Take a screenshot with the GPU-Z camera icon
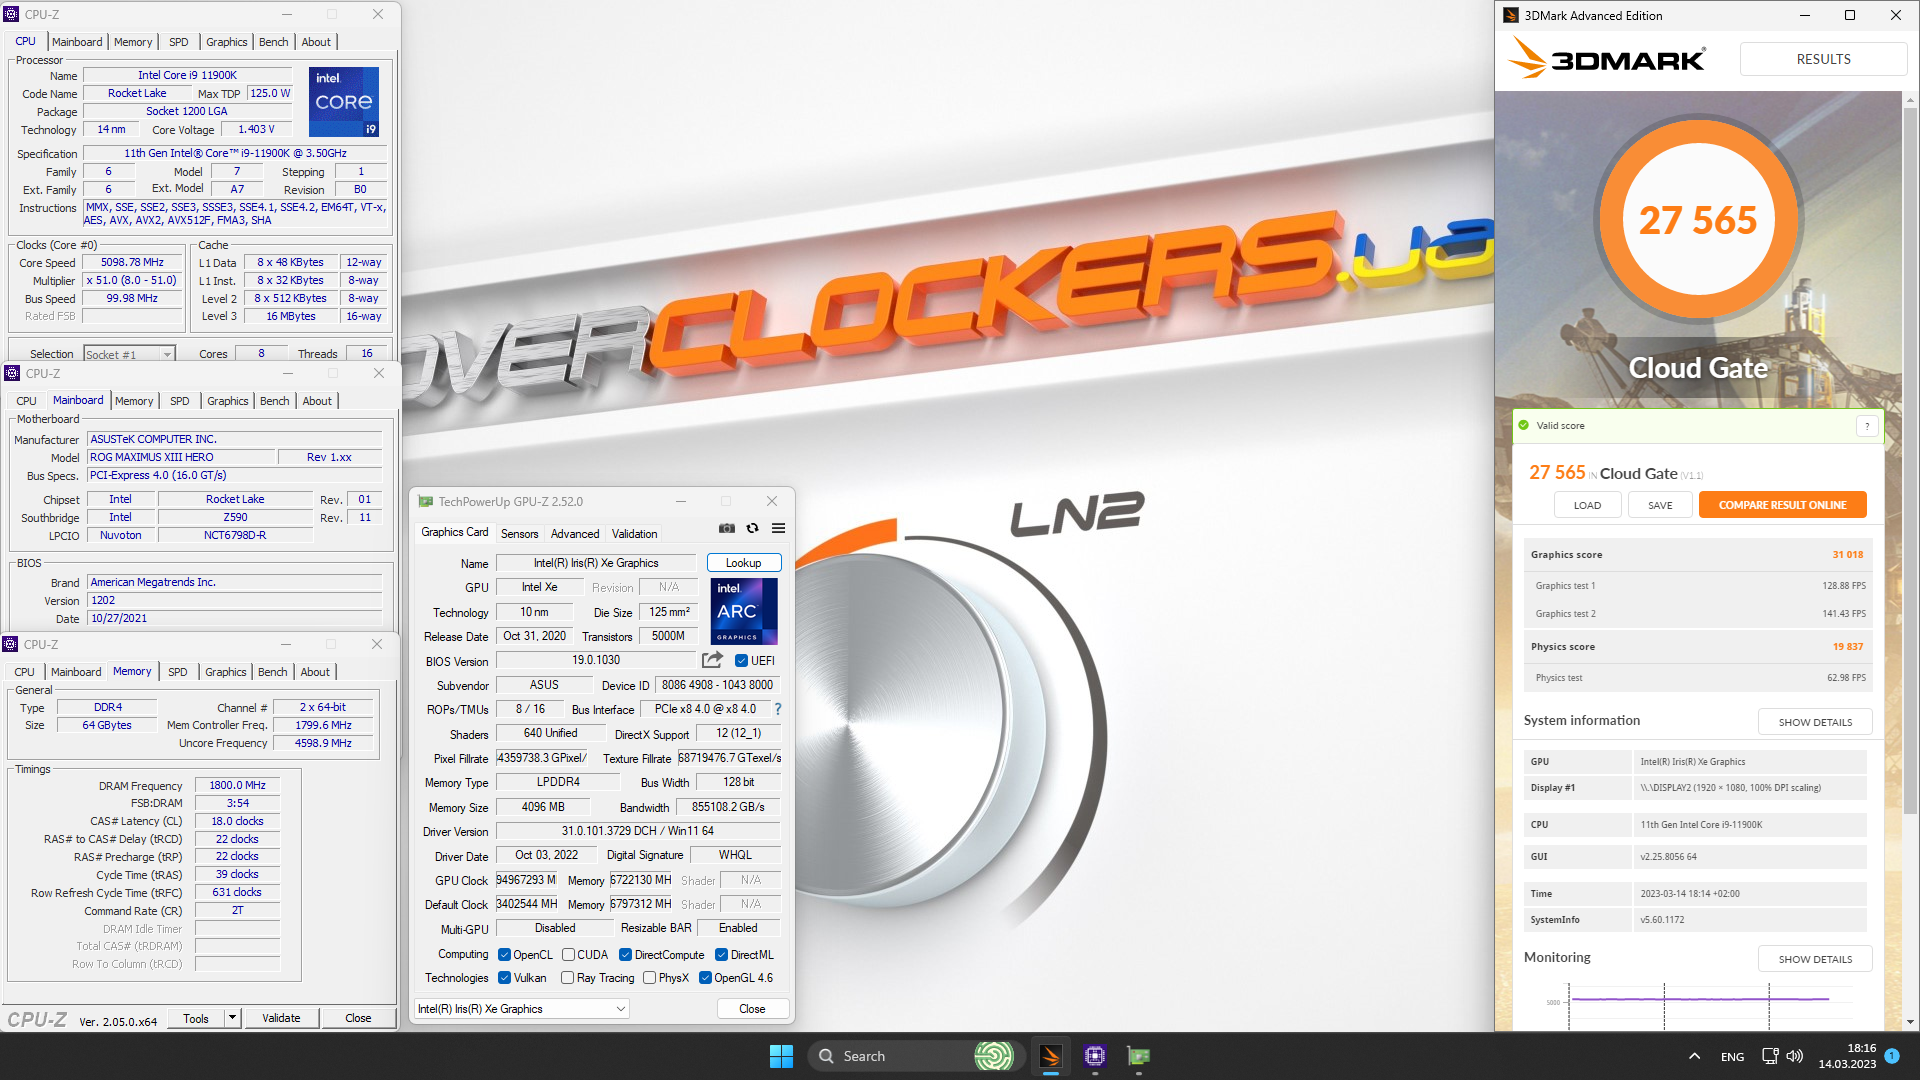 tap(727, 528)
